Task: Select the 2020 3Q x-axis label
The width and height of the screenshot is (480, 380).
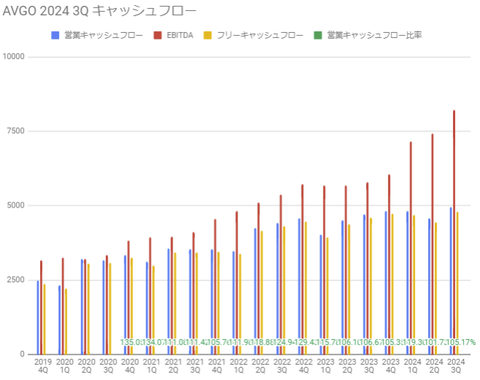Action: pos(108,366)
